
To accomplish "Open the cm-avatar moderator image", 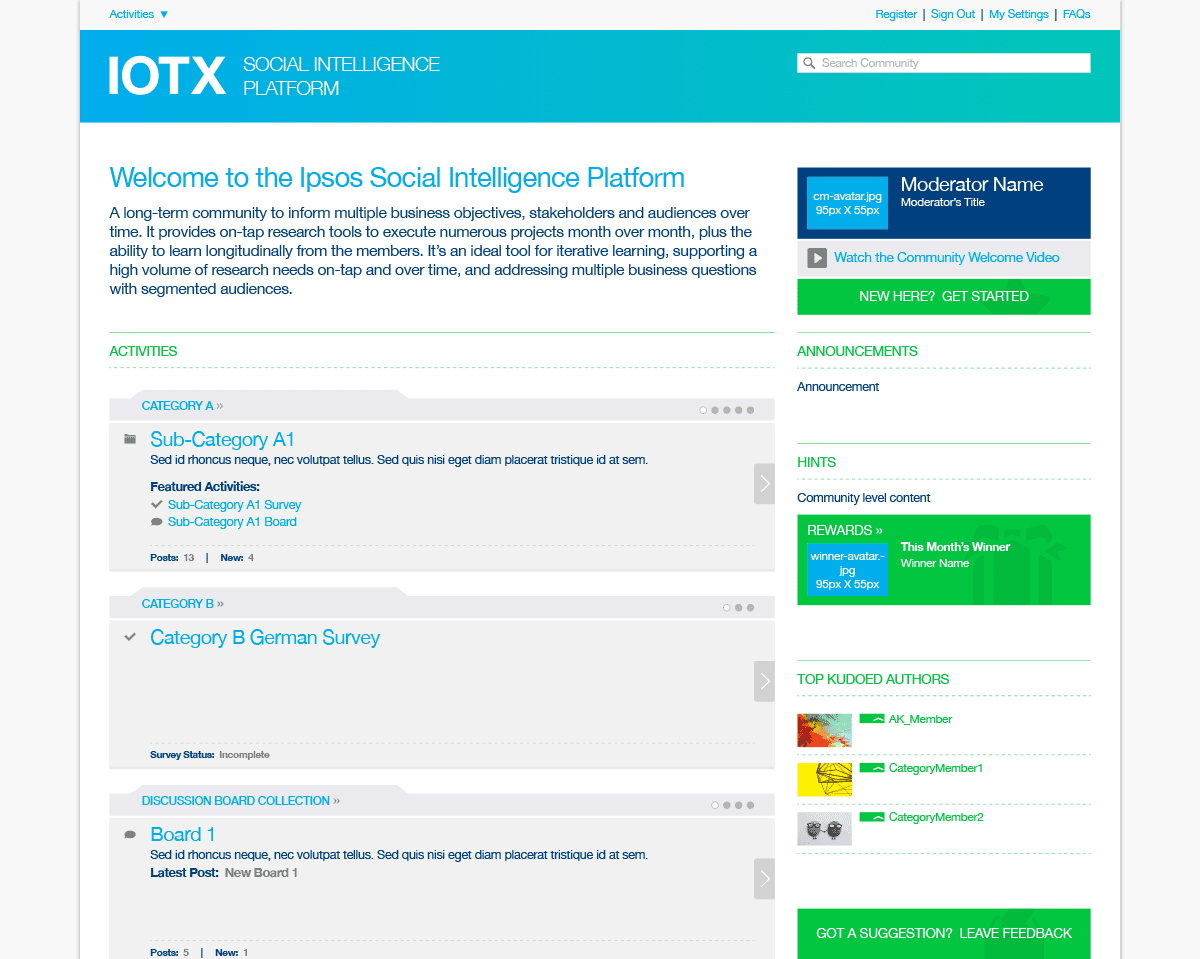I will click(847, 203).
